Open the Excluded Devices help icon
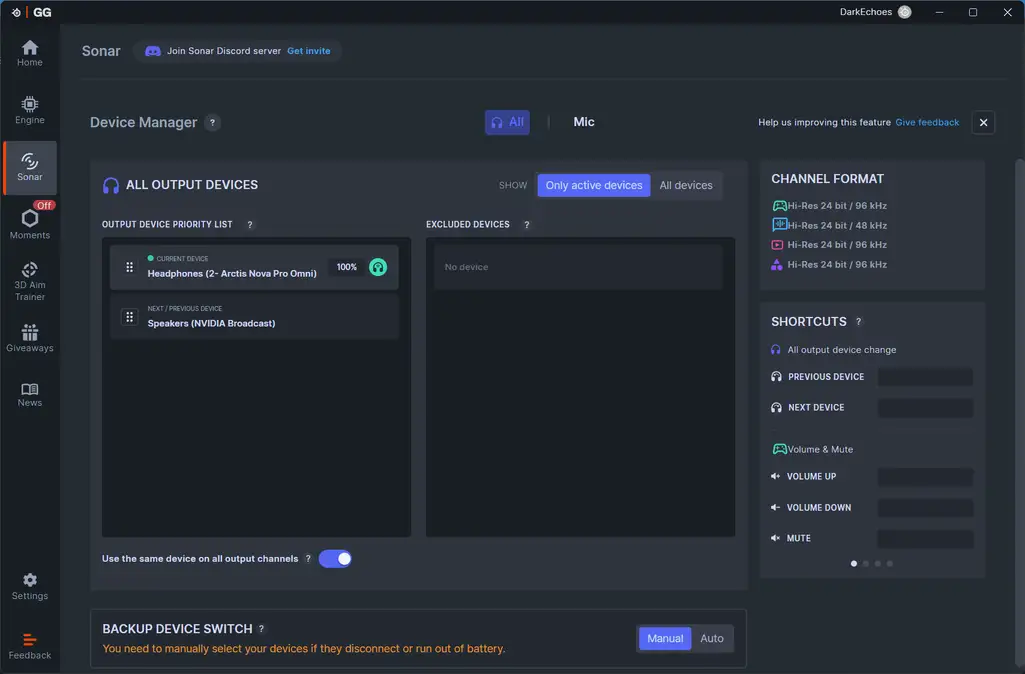The width and height of the screenshot is (1025, 674). (x=527, y=225)
